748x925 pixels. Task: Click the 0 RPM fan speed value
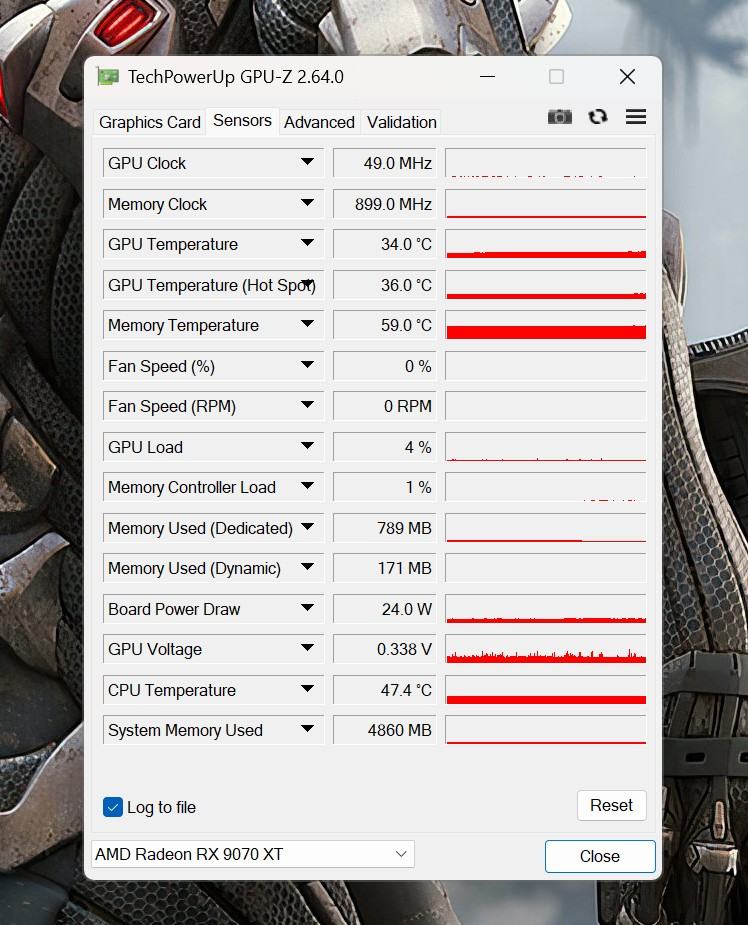(x=385, y=406)
